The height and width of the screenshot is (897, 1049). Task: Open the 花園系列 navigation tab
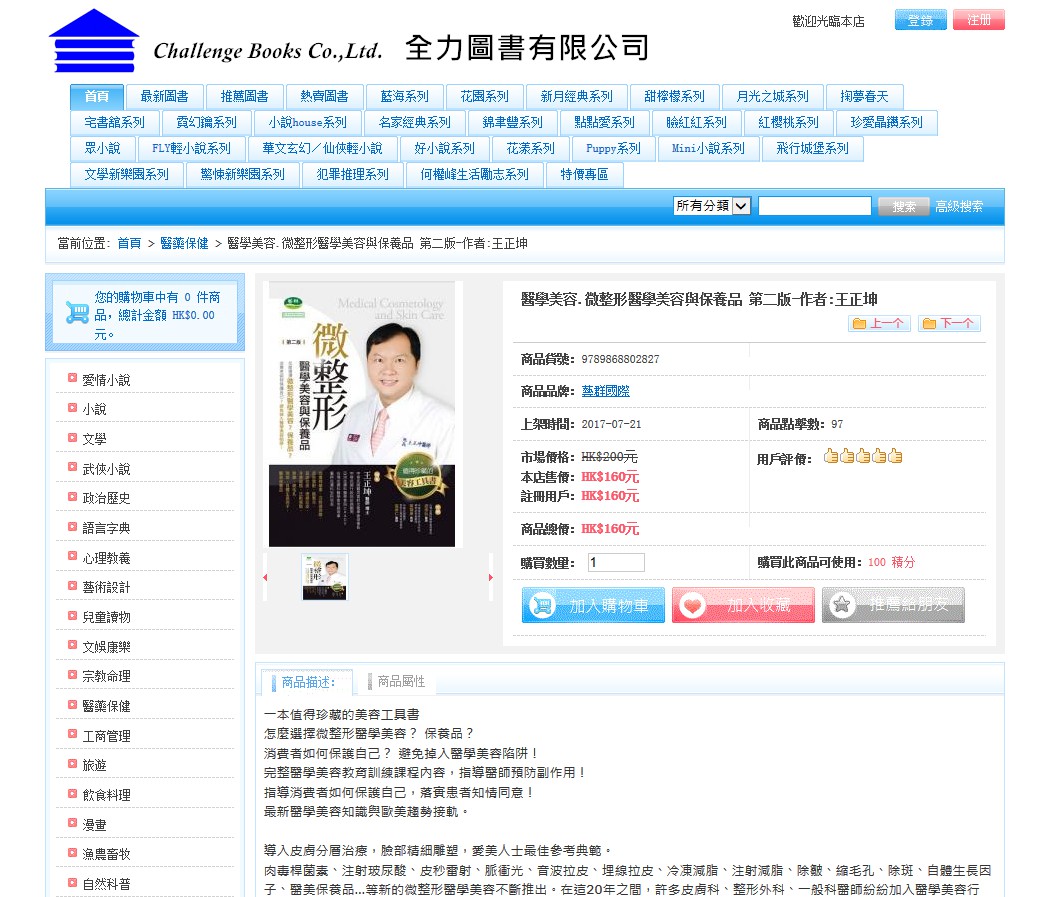coord(484,97)
